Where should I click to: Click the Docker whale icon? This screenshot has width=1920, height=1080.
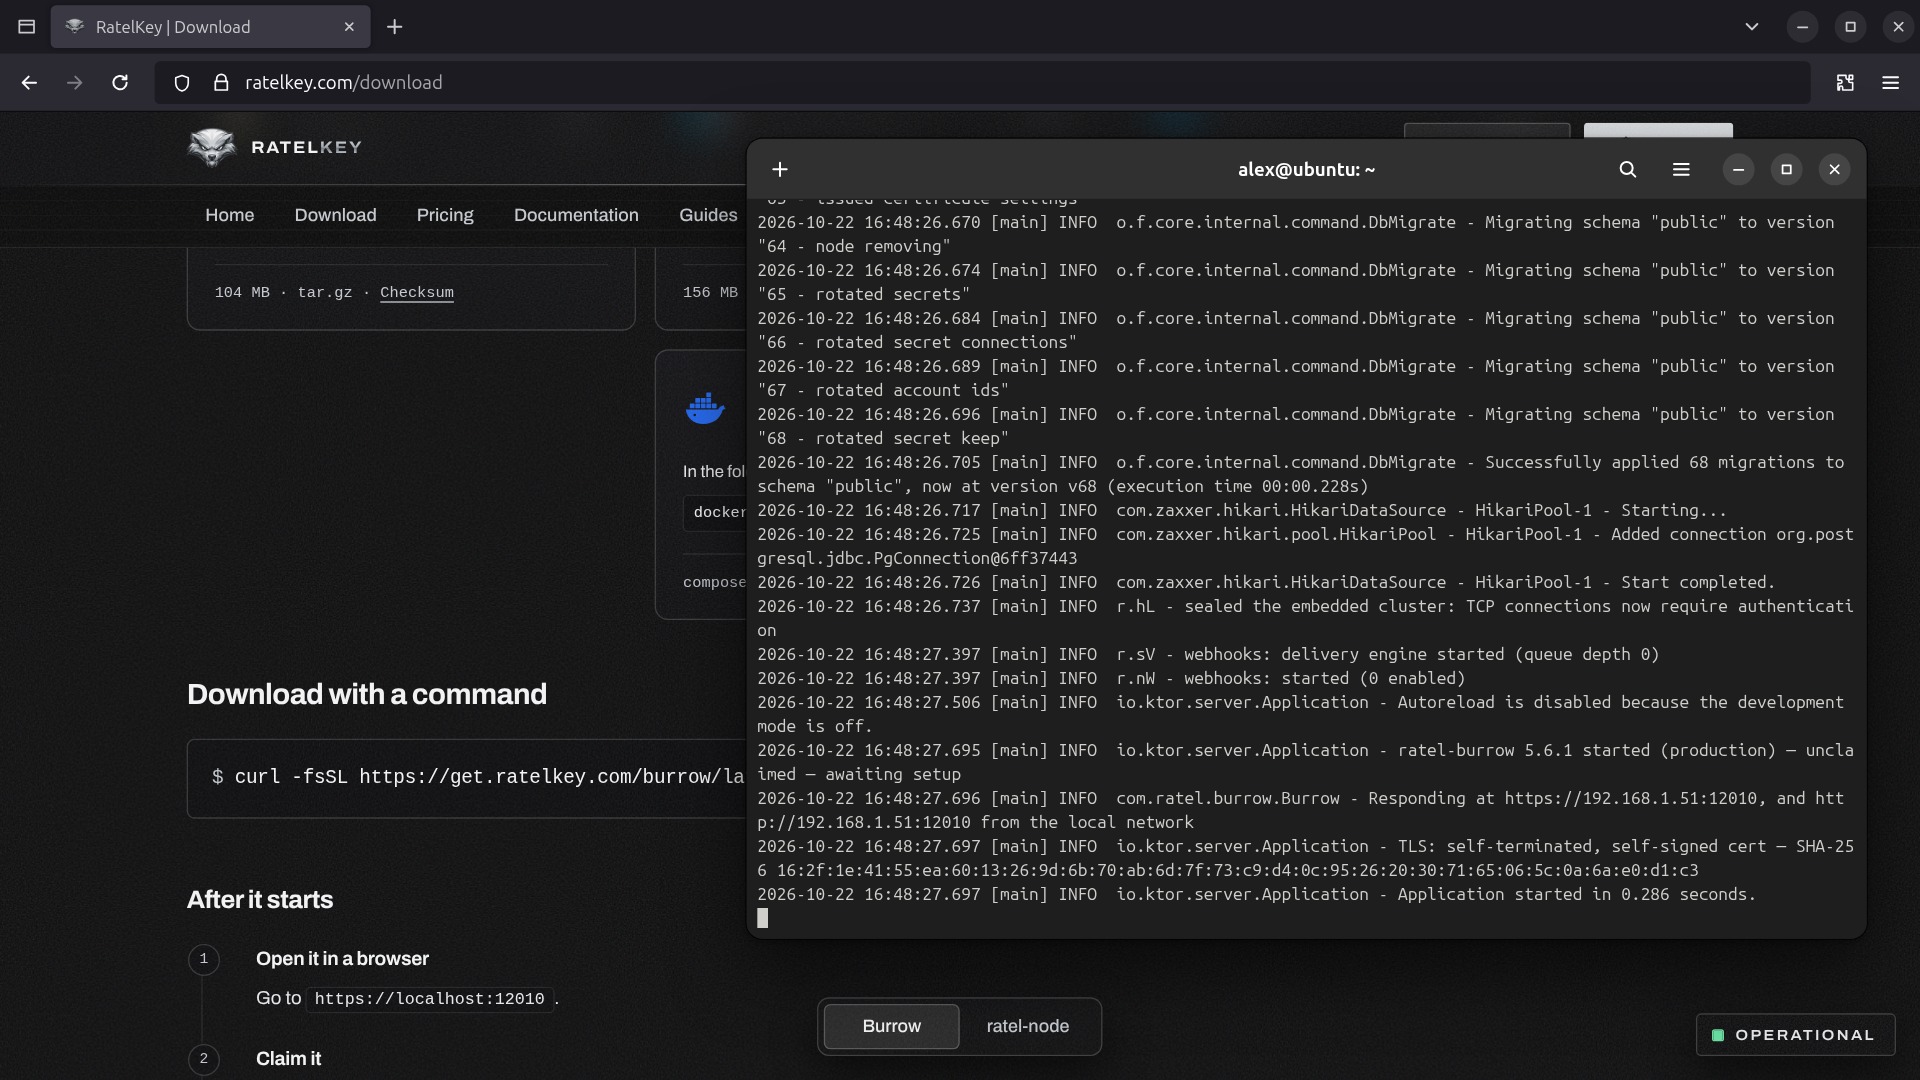pos(705,408)
